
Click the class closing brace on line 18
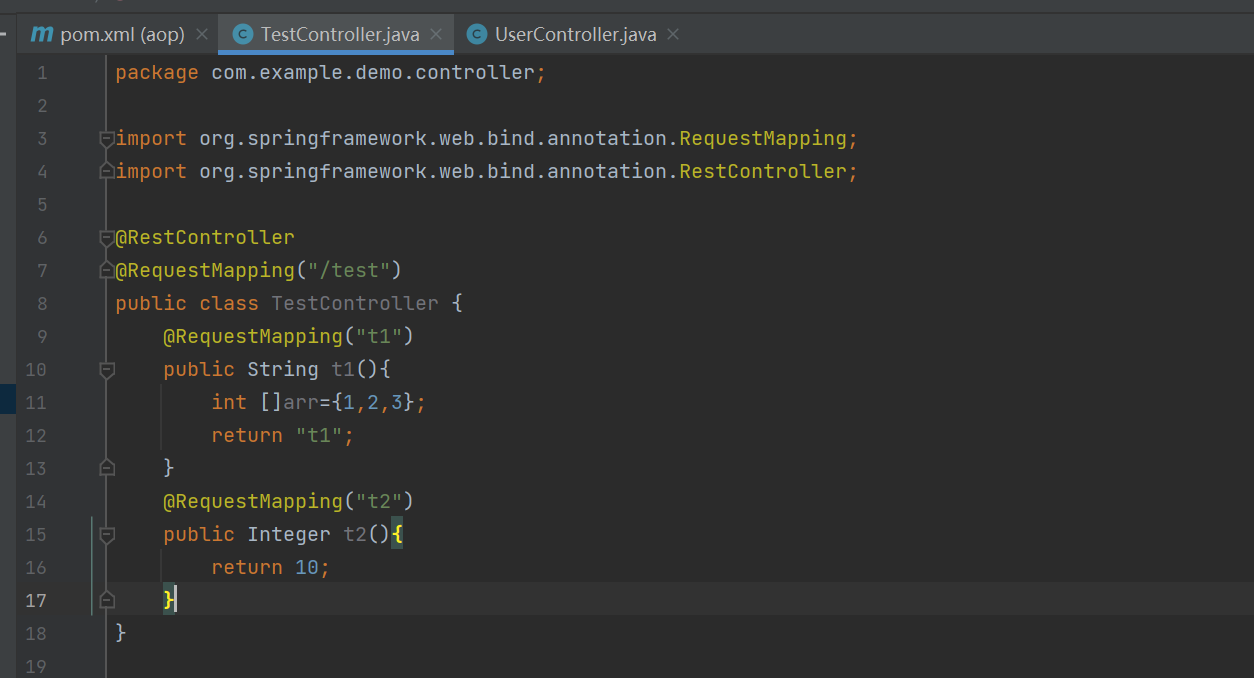pyautogui.click(x=121, y=632)
